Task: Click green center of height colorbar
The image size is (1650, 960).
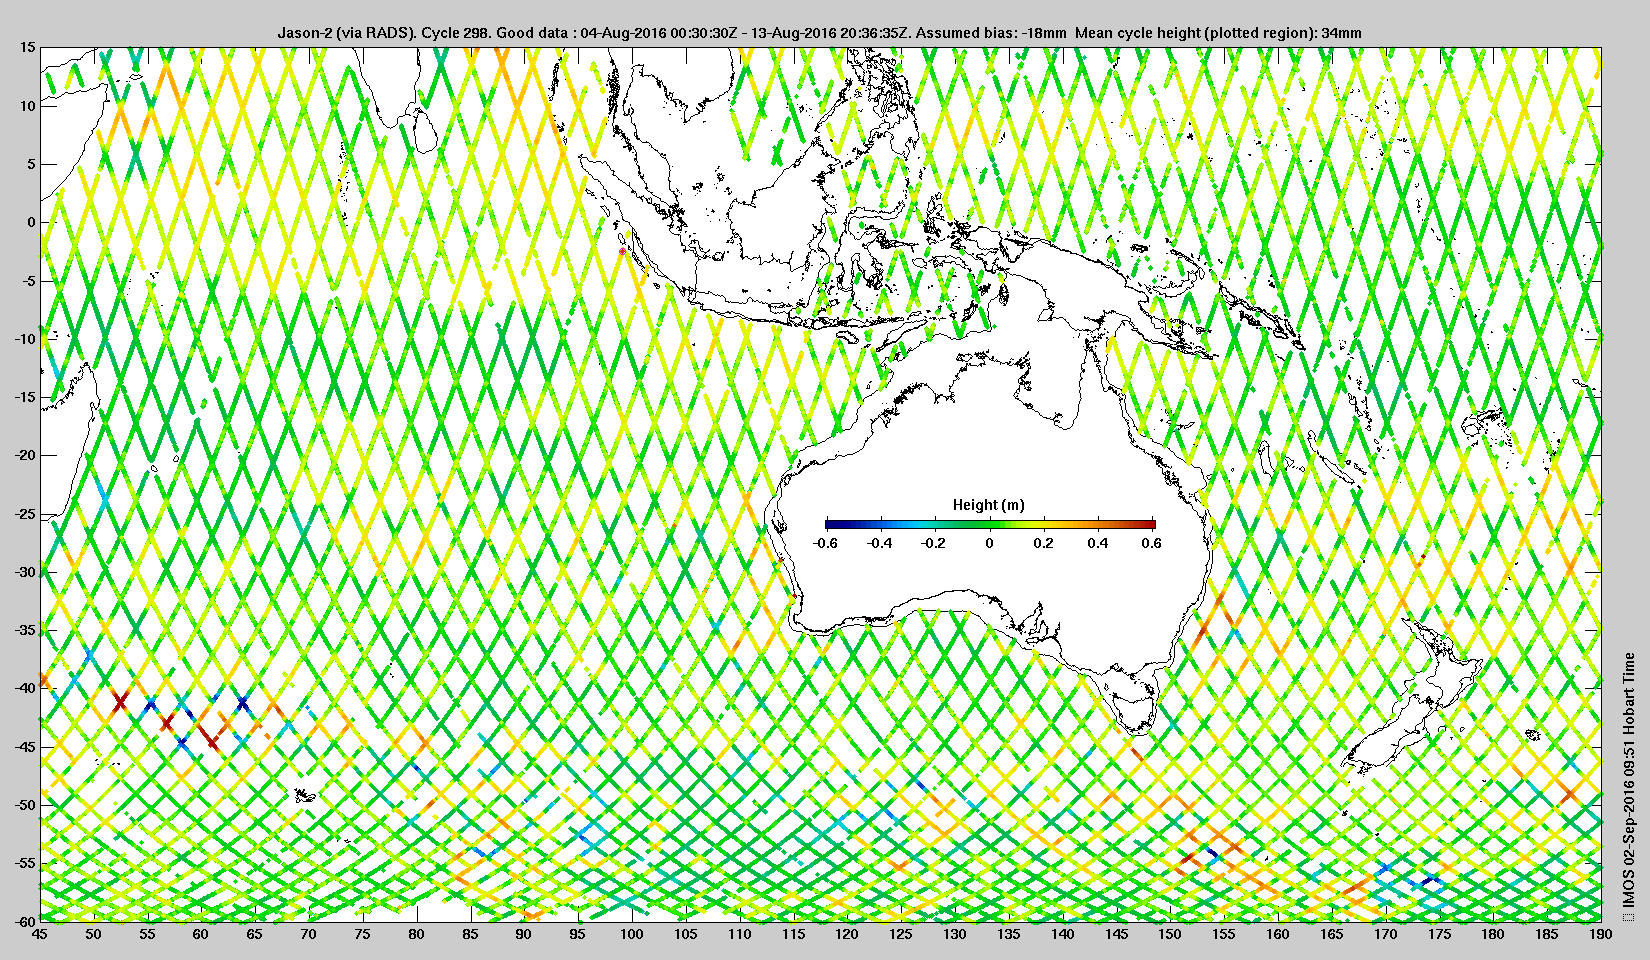Action: [990, 524]
